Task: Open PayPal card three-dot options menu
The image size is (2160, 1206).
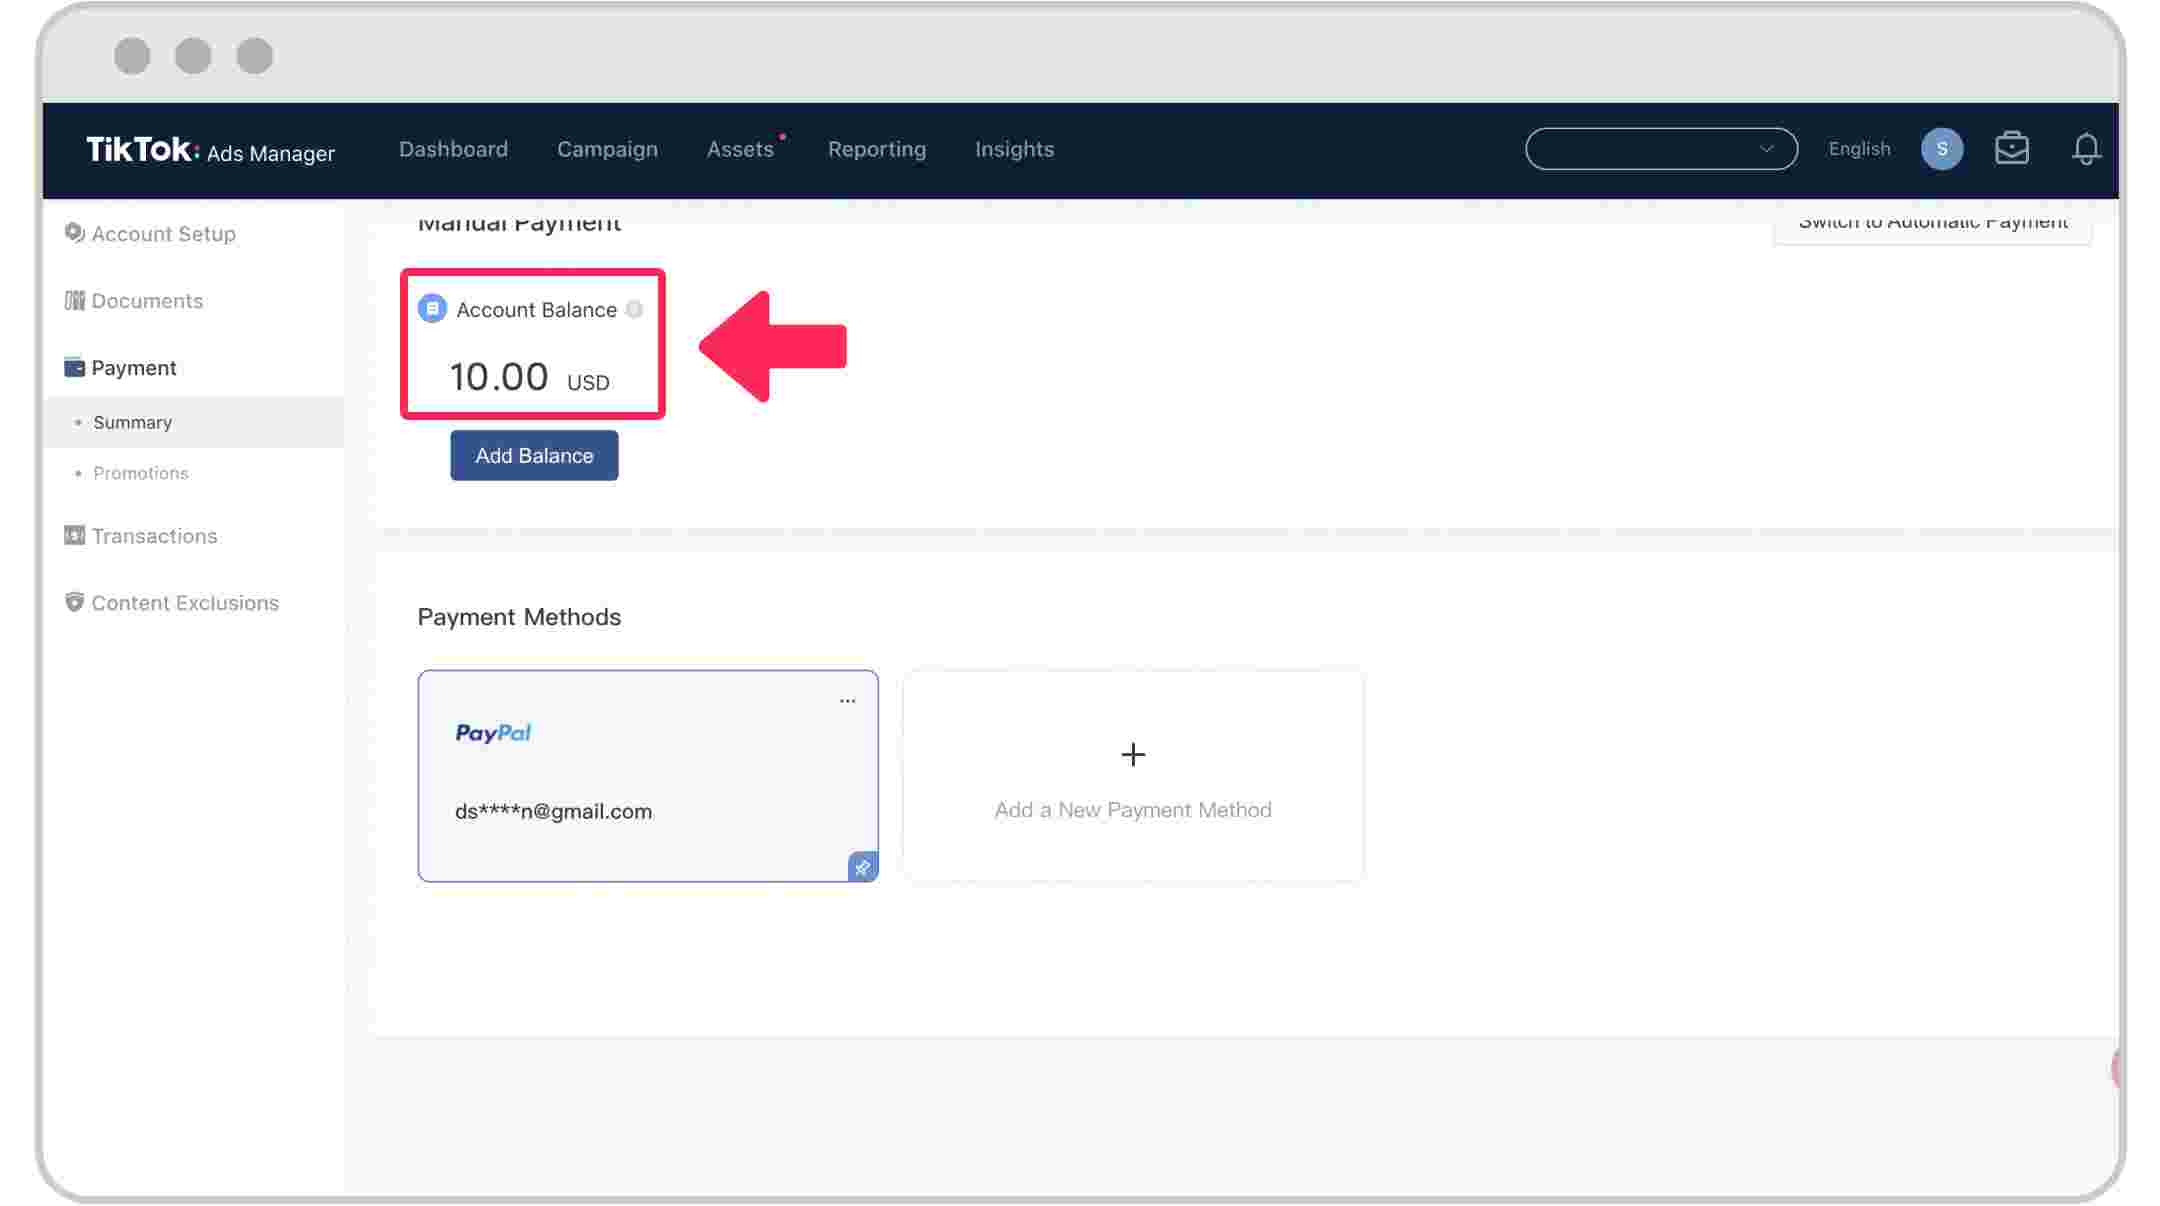Action: coord(847,701)
